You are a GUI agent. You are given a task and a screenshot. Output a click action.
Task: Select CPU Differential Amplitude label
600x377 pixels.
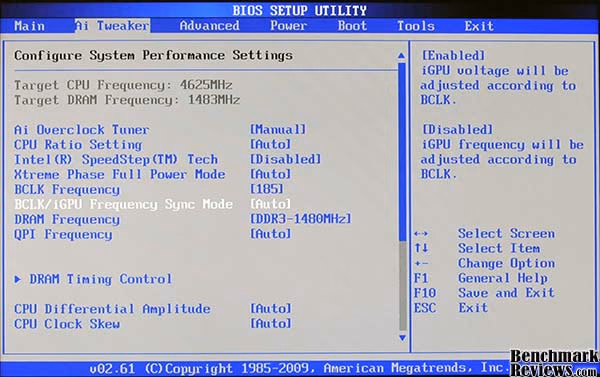click(112, 309)
